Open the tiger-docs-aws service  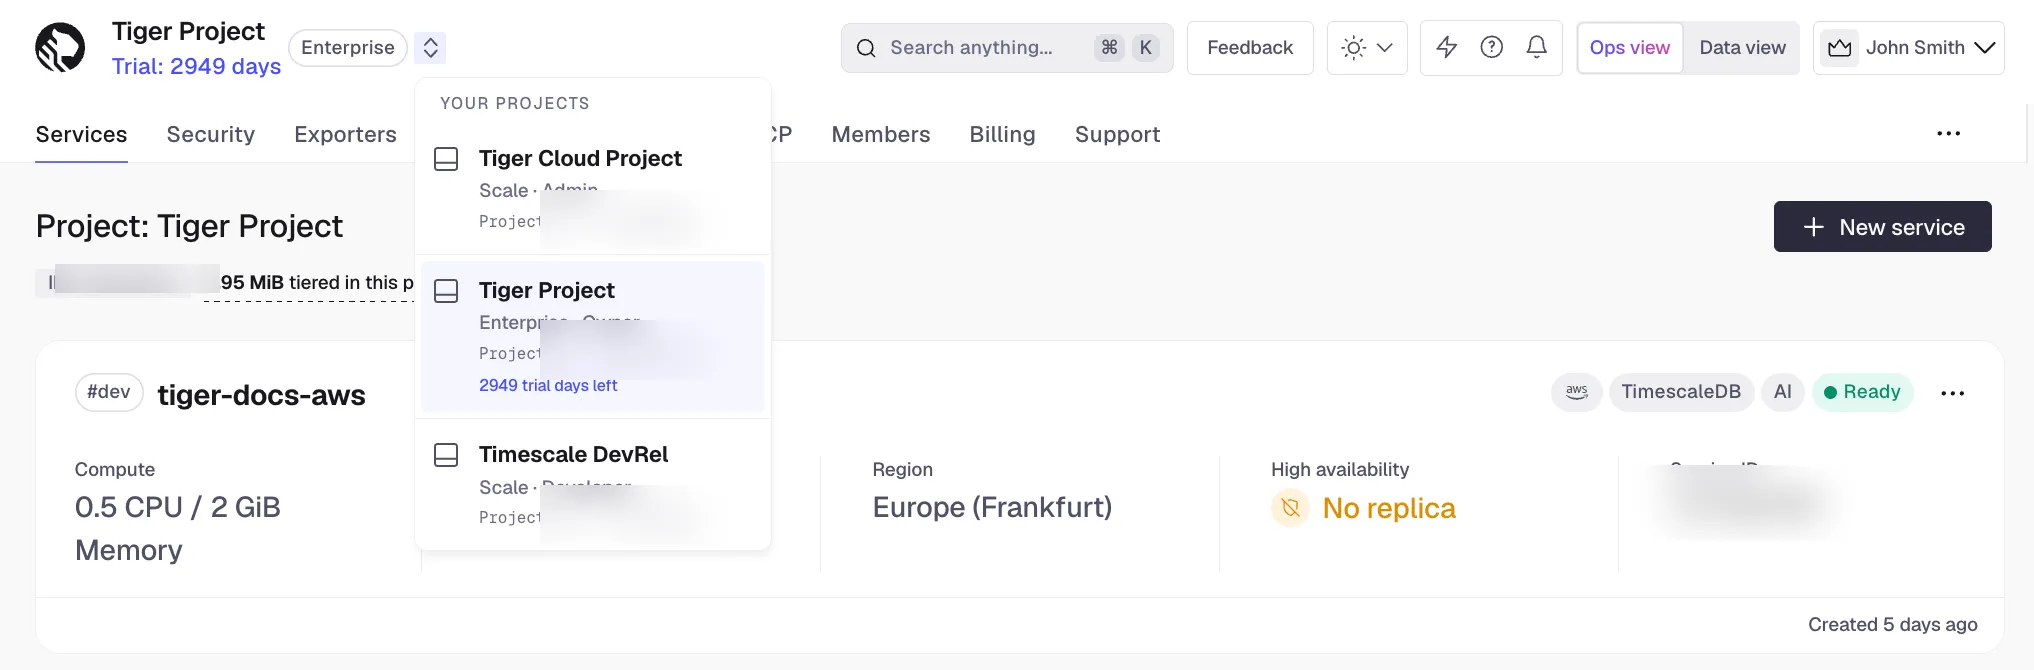click(x=261, y=395)
